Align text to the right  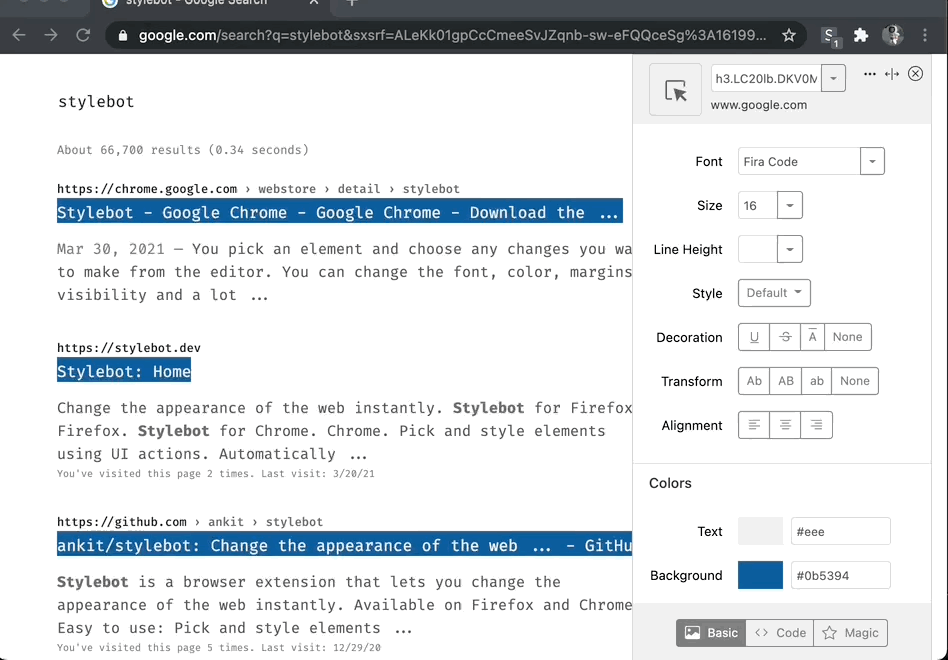tap(816, 425)
